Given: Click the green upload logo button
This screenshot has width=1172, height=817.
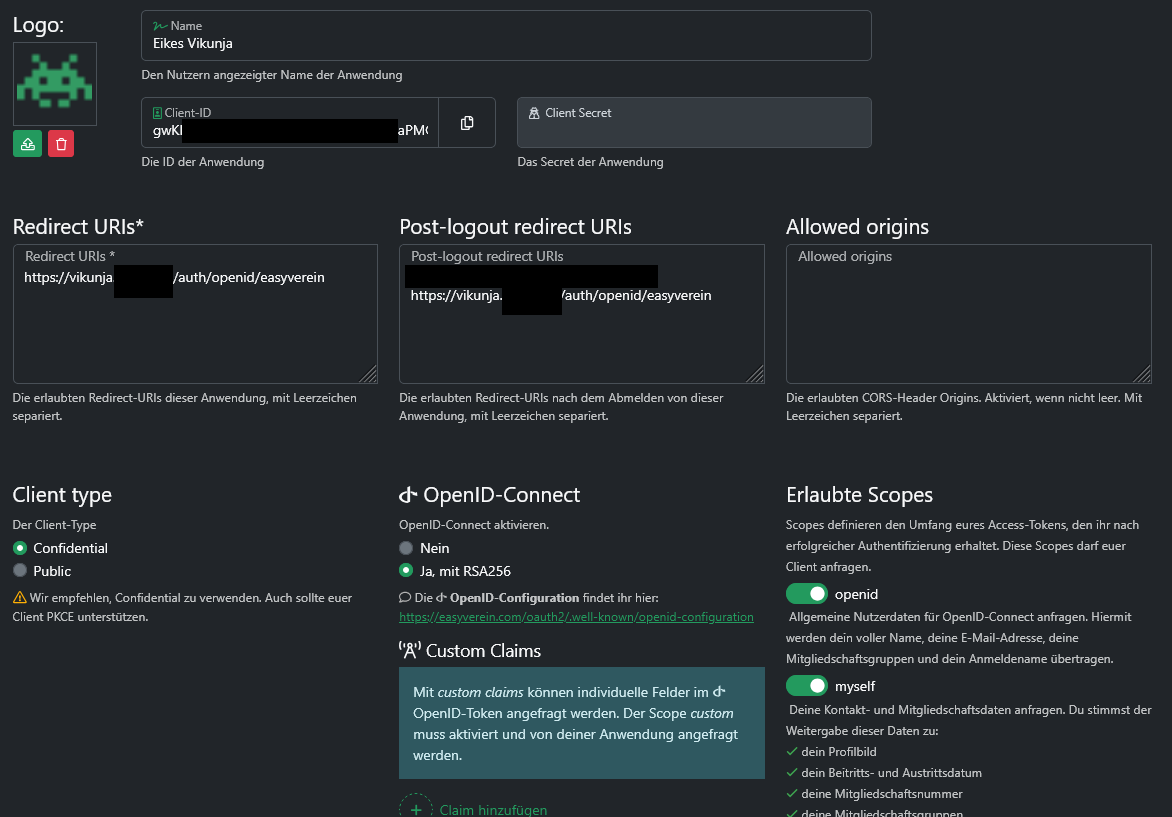Looking at the screenshot, I should (x=28, y=144).
